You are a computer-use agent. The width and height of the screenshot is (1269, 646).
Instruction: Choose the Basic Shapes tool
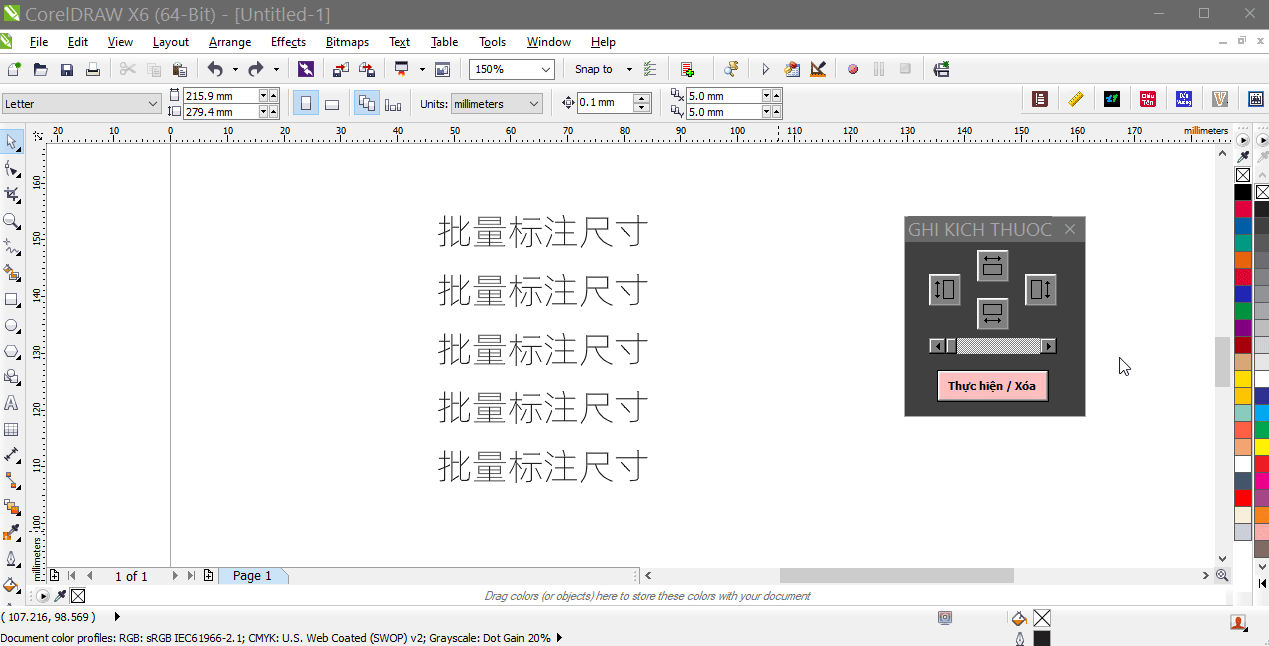click(x=12, y=377)
